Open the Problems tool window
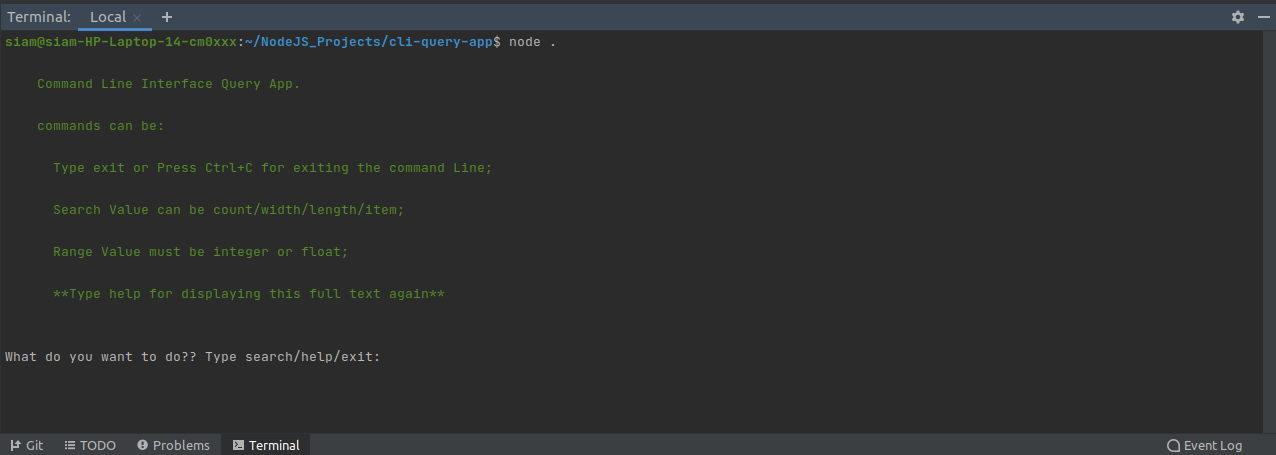The height and width of the screenshot is (455, 1276). pos(173,445)
